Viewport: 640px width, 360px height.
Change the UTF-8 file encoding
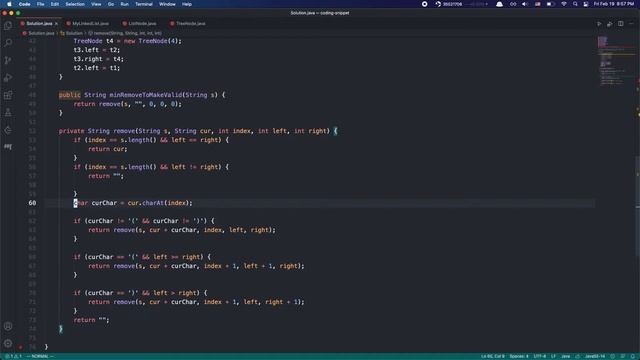click(540, 356)
